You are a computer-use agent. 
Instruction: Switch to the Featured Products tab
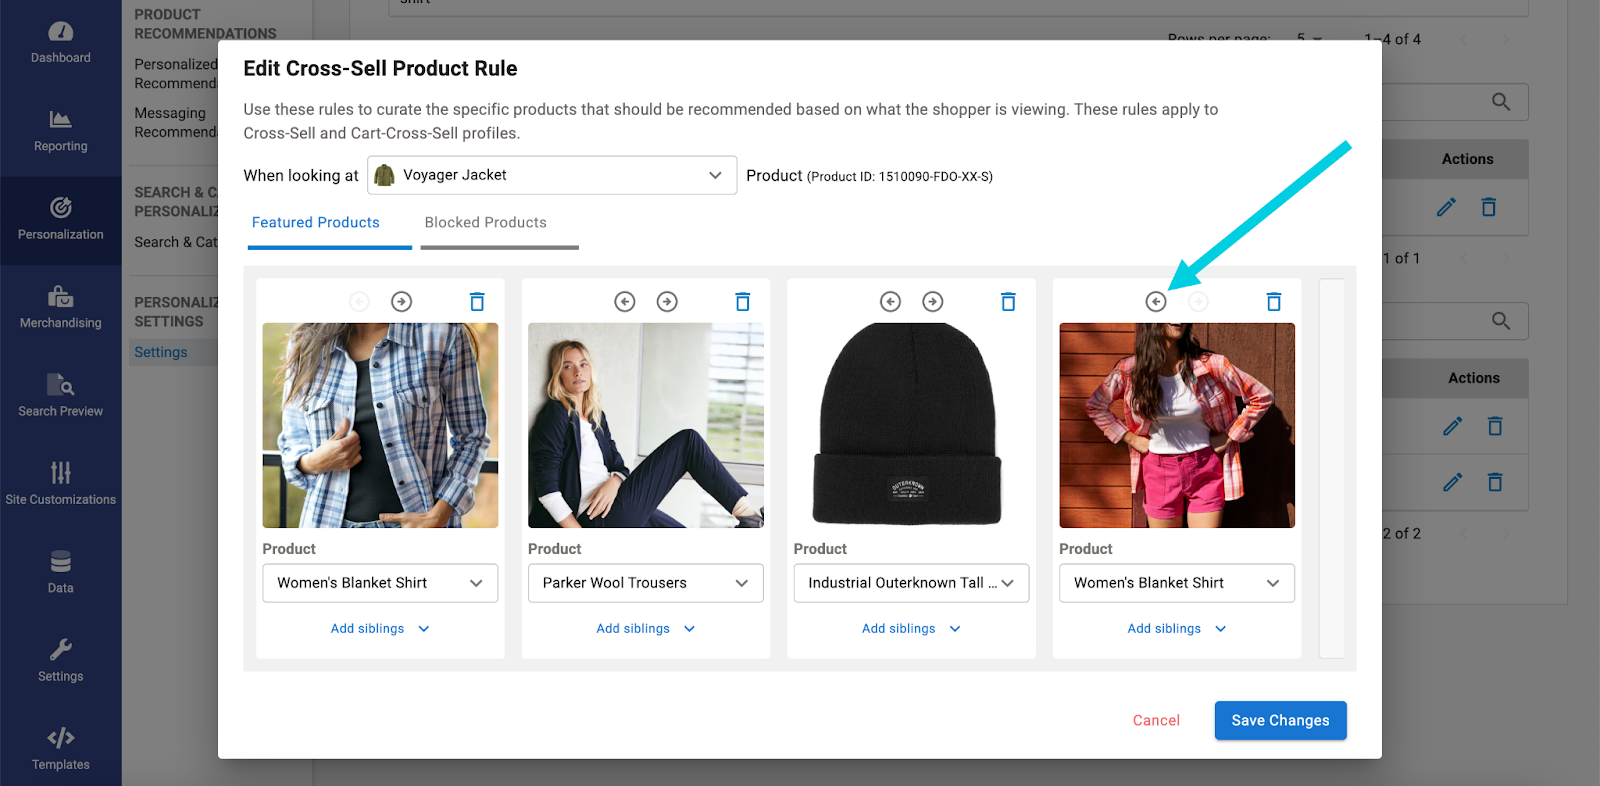(316, 223)
